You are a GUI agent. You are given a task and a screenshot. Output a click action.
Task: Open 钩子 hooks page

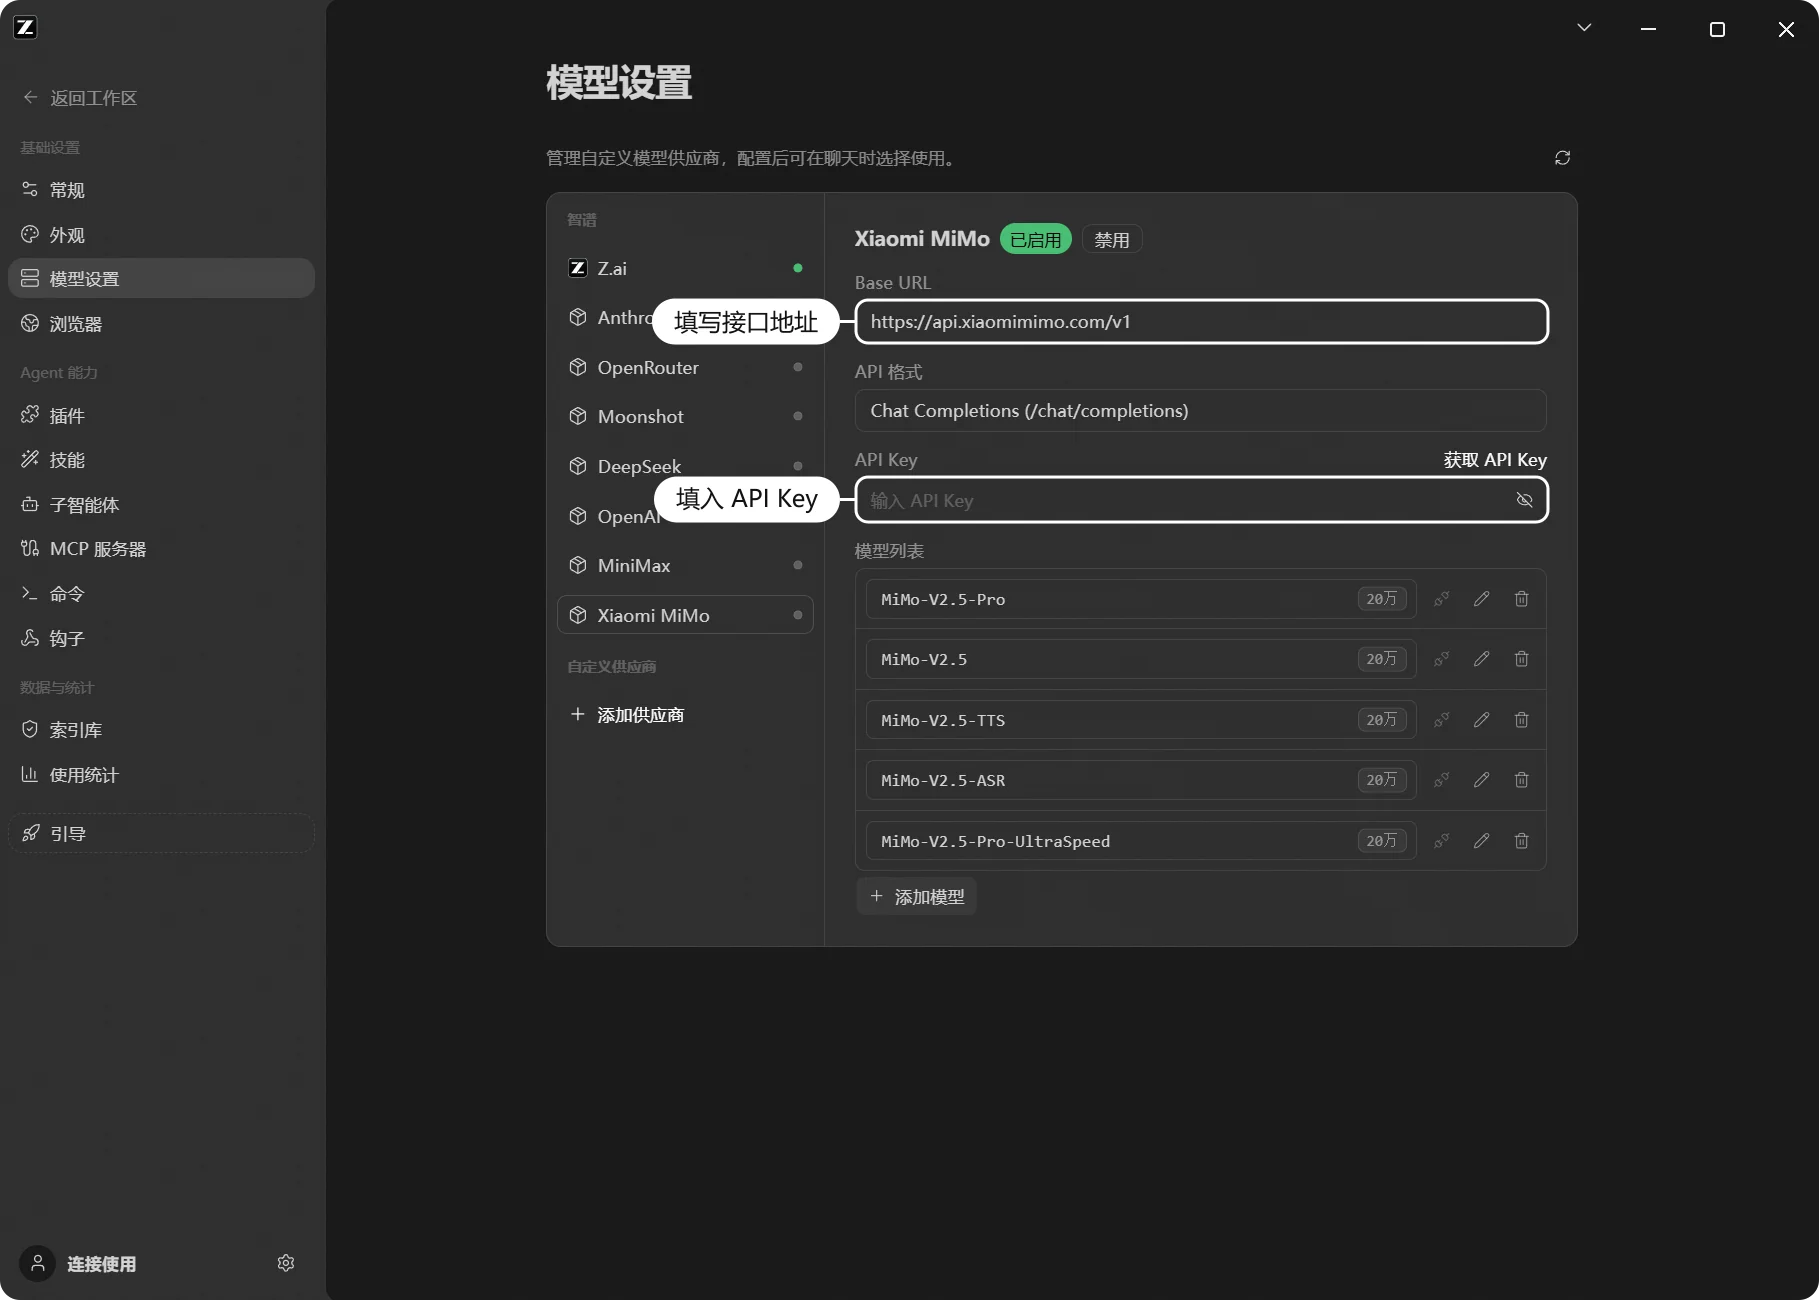tap(161, 638)
